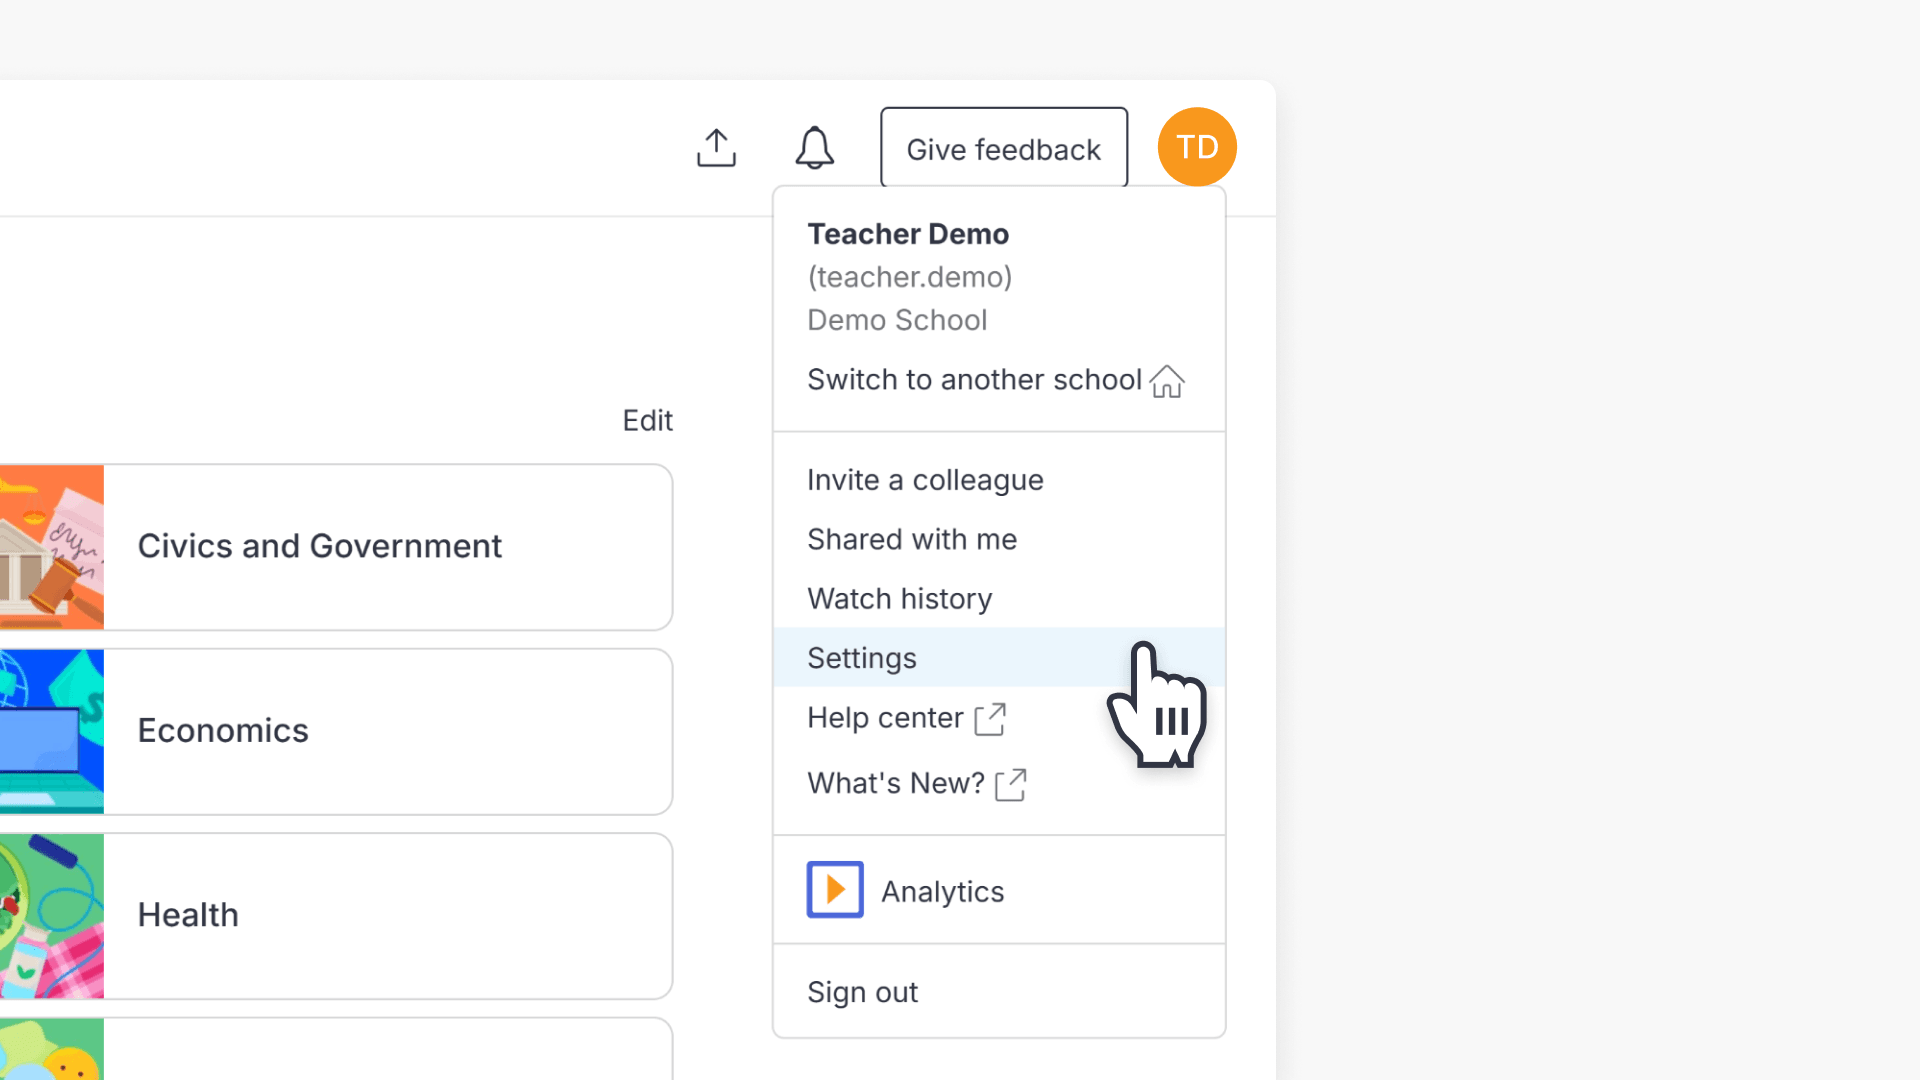Click the external link icon beside What's New

pyautogui.click(x=1011, y=786)
